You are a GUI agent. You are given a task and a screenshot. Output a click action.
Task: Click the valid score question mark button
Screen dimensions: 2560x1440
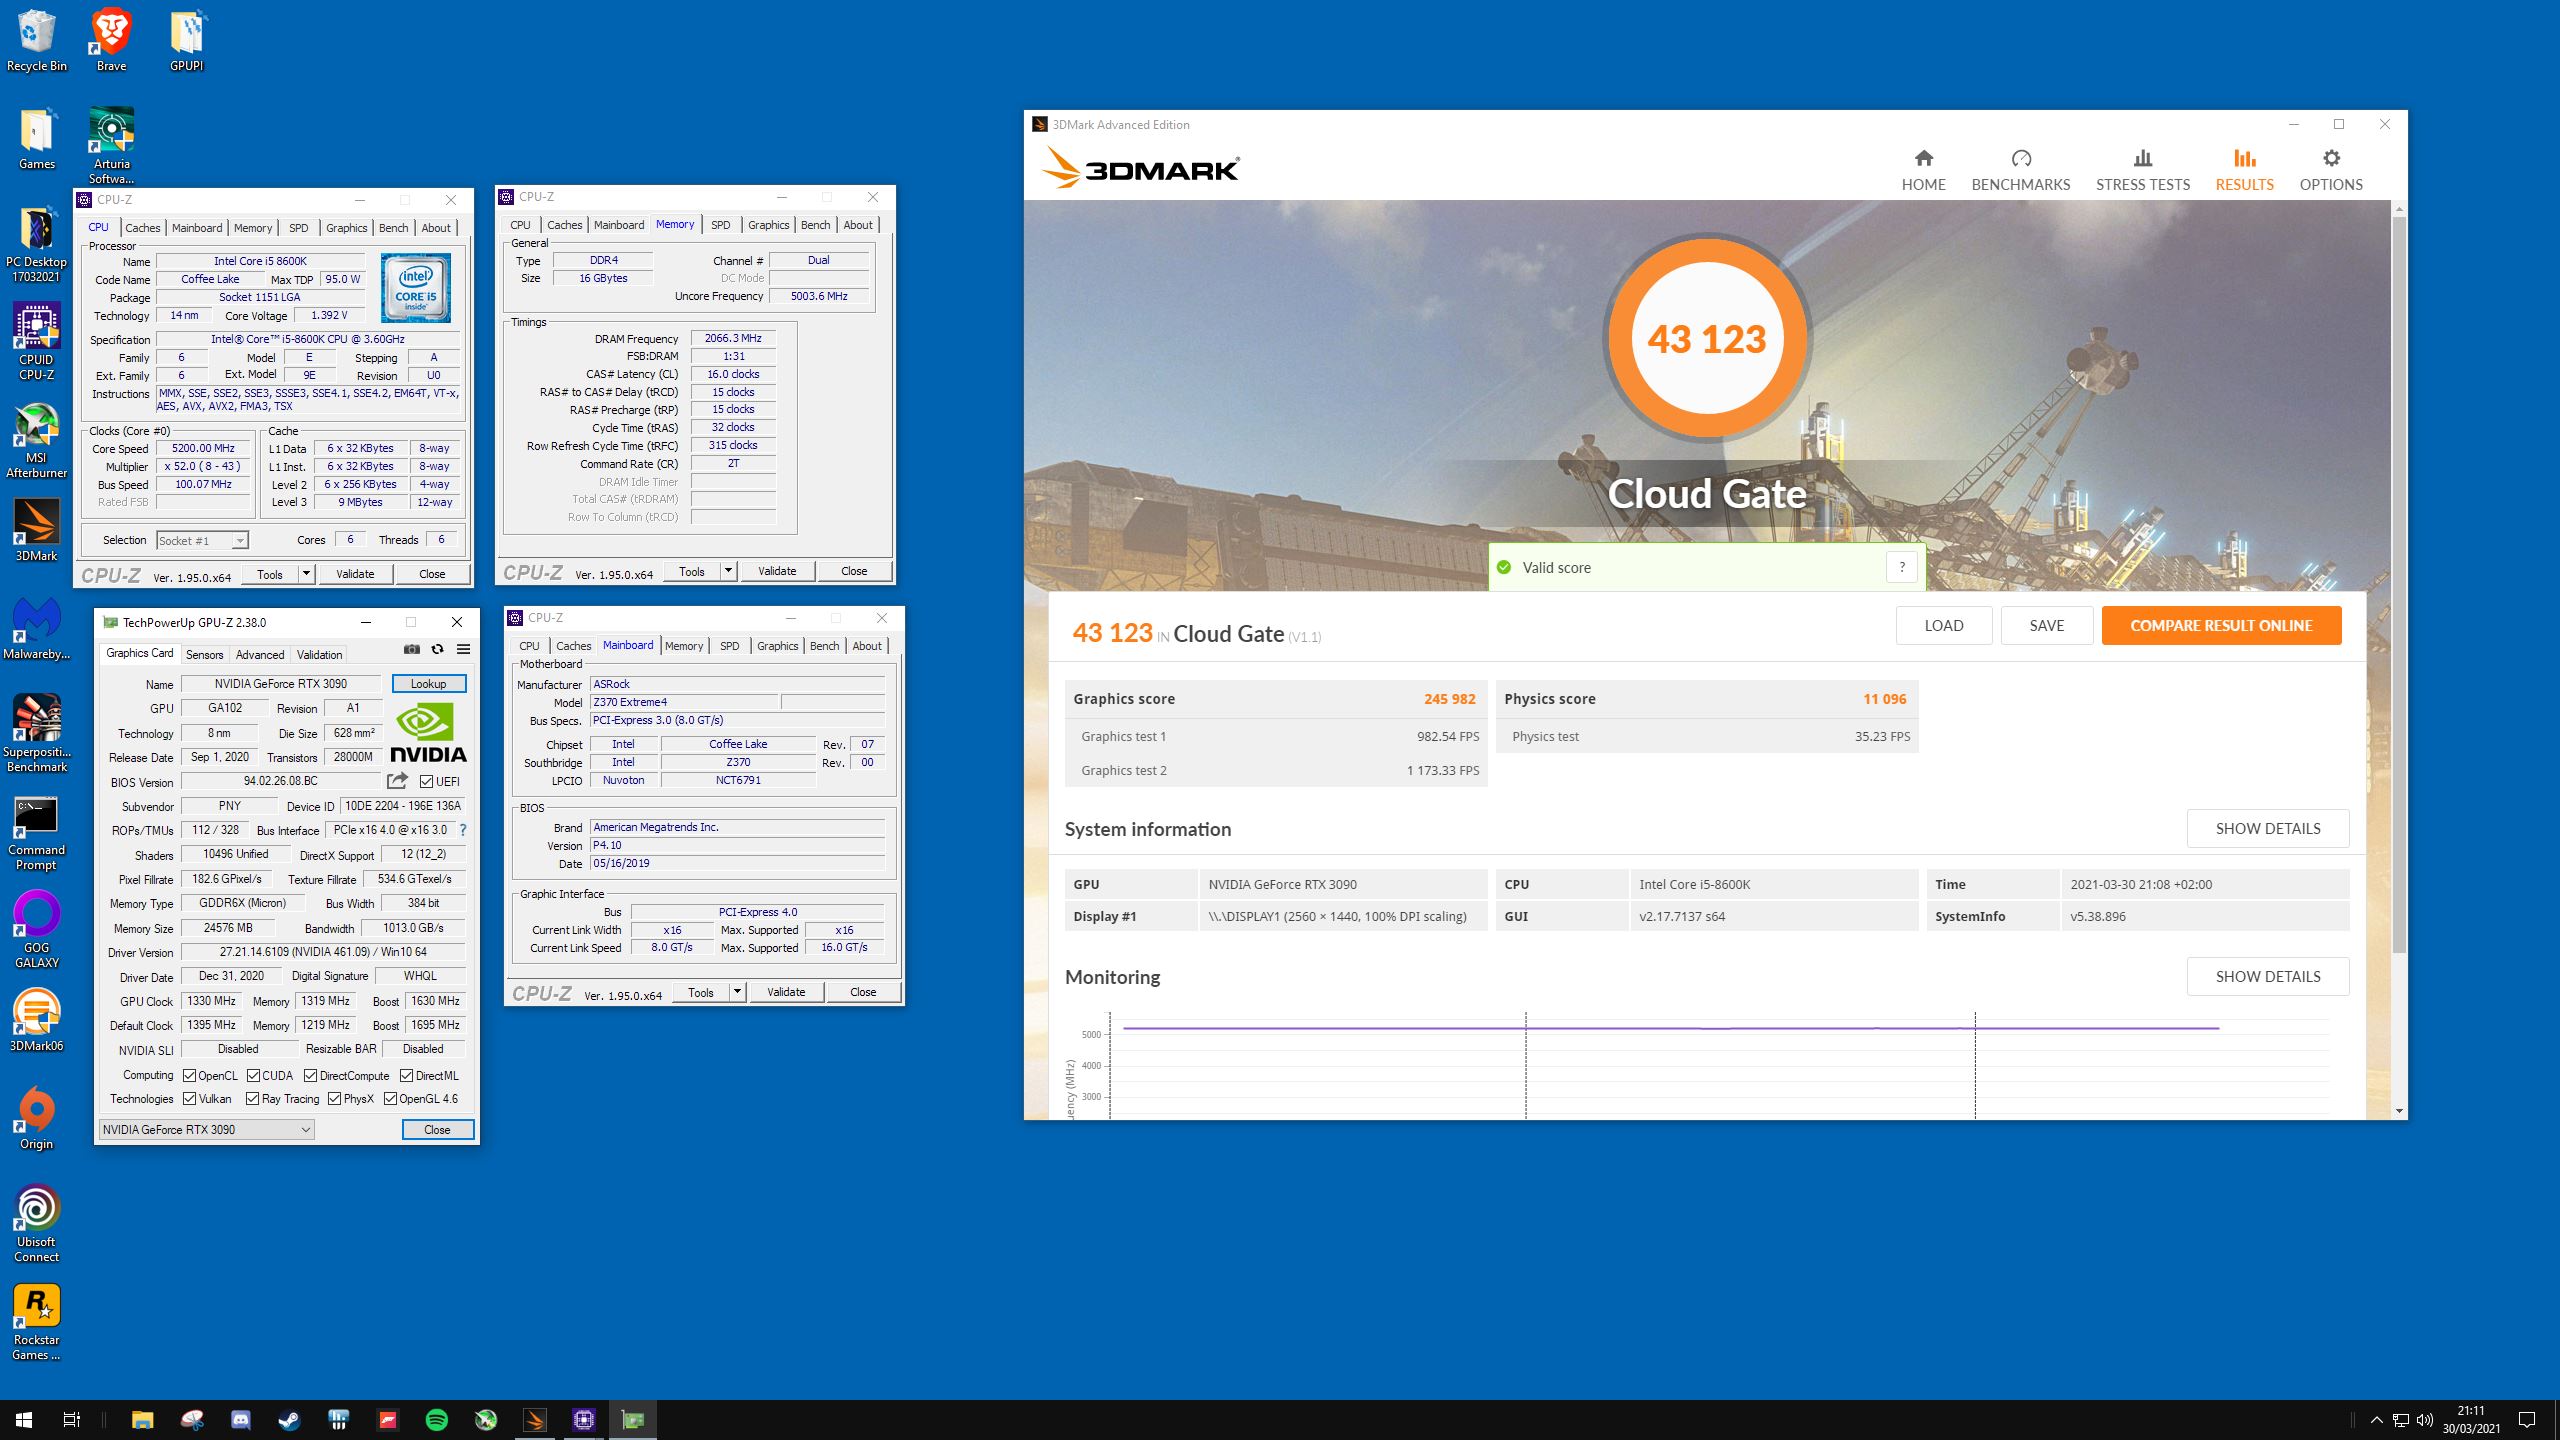coord(1902,567)
